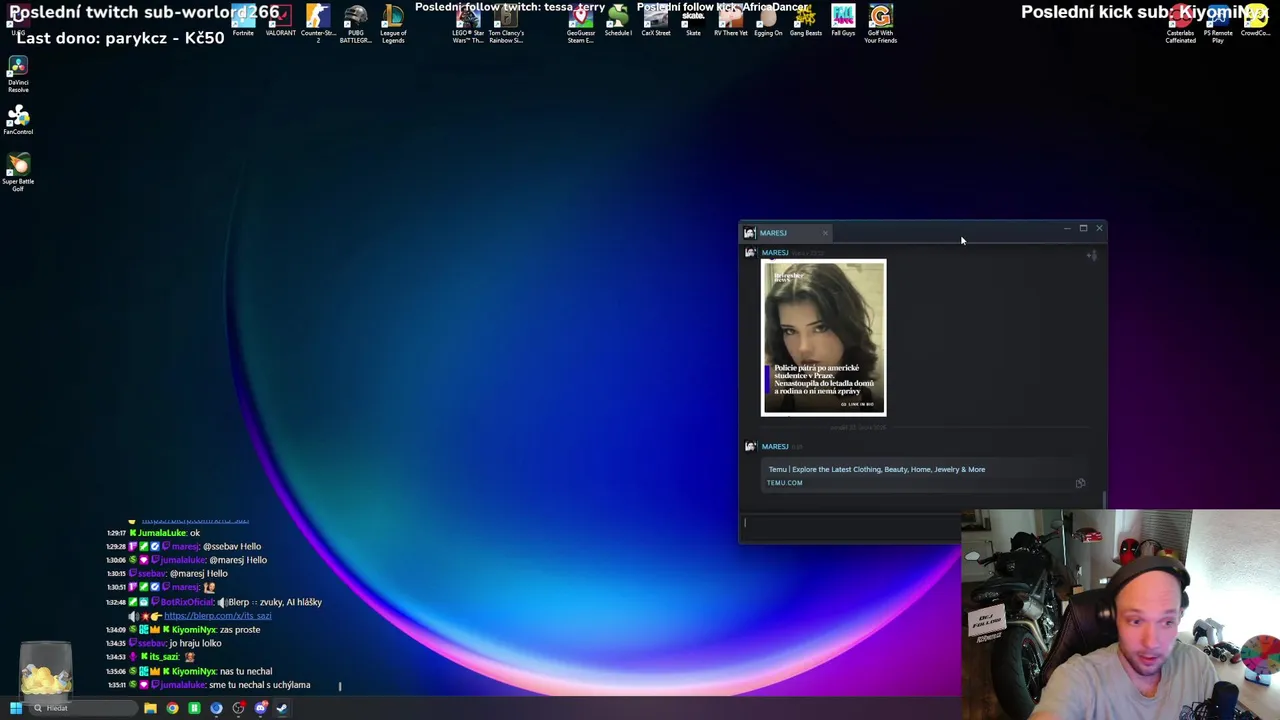Launch the VALORANT desktop icon
This screenshot has height=720, width=1280.
[281, 20]
